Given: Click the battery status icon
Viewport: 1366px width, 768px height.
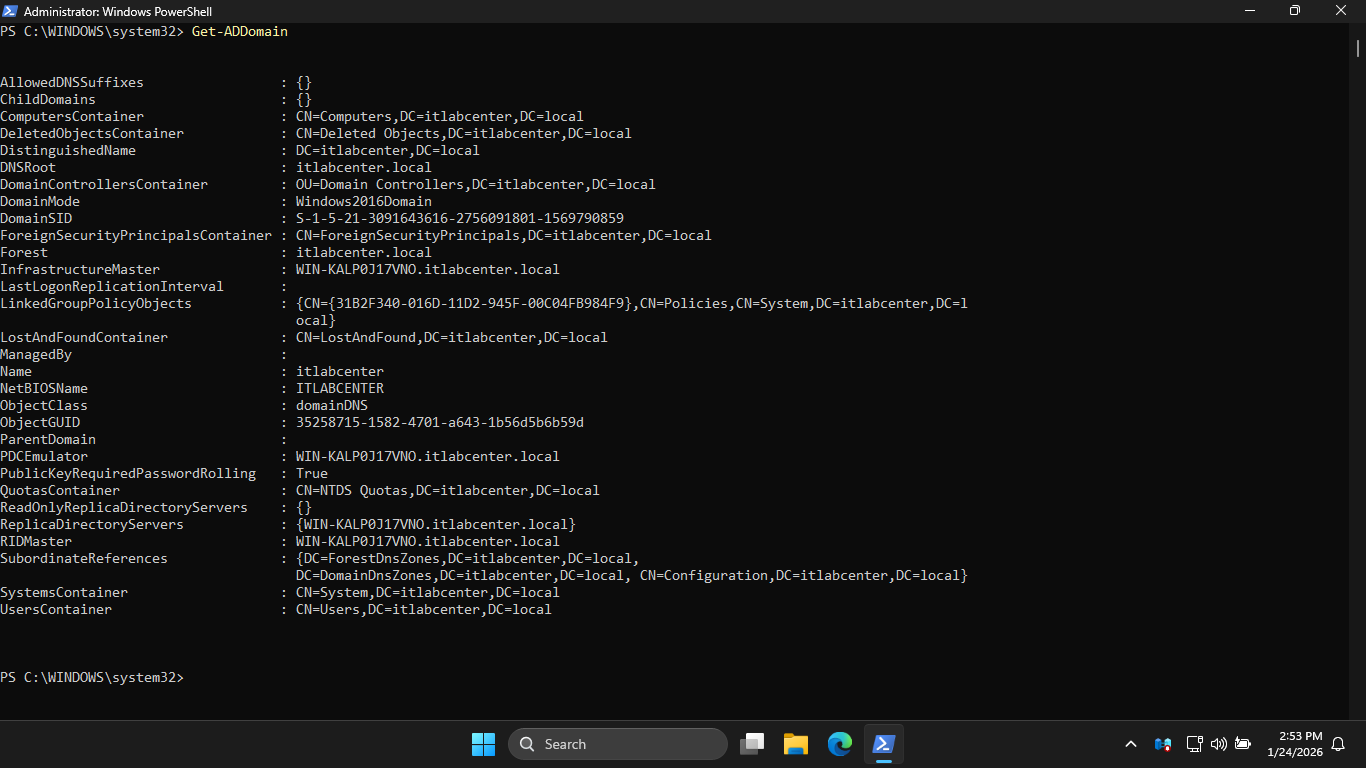Looking at the screenshot, I should (1243, 744).
